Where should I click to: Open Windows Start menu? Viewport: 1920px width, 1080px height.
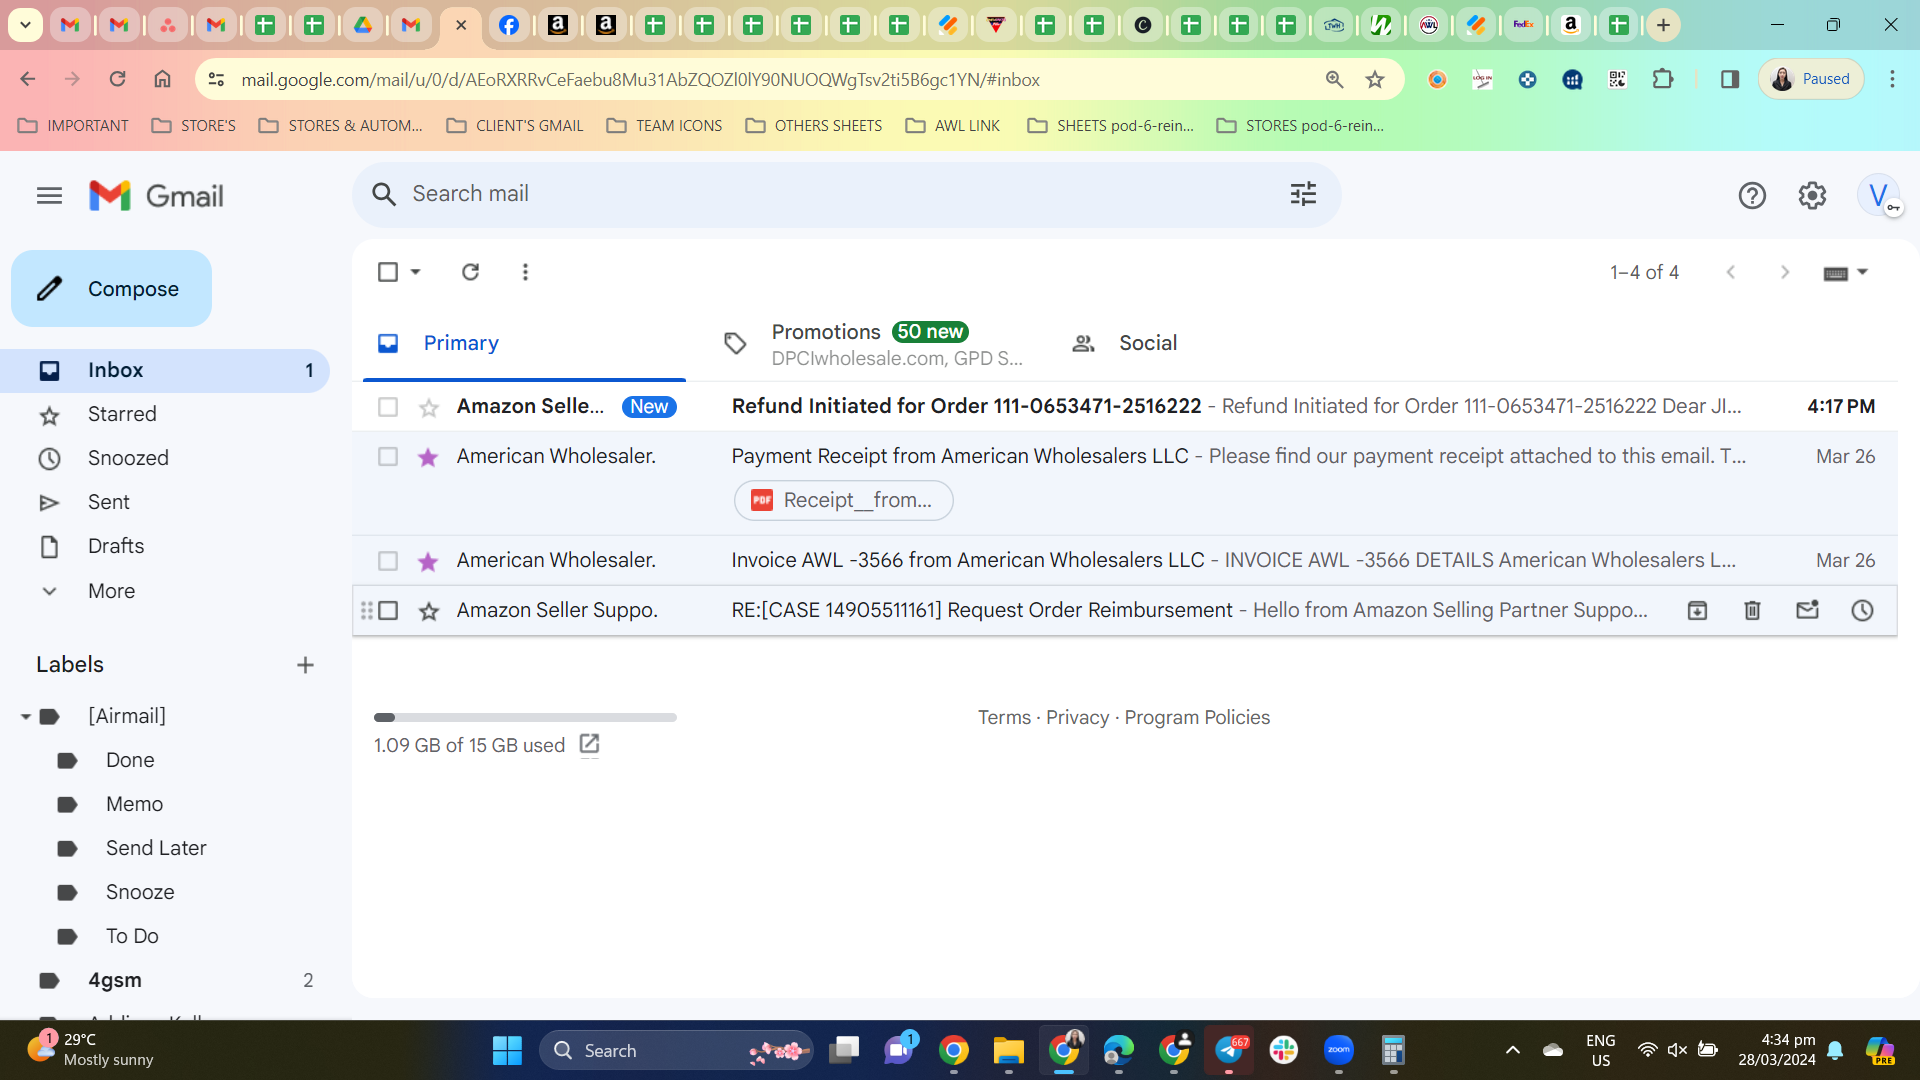(x=507, y=1050)
